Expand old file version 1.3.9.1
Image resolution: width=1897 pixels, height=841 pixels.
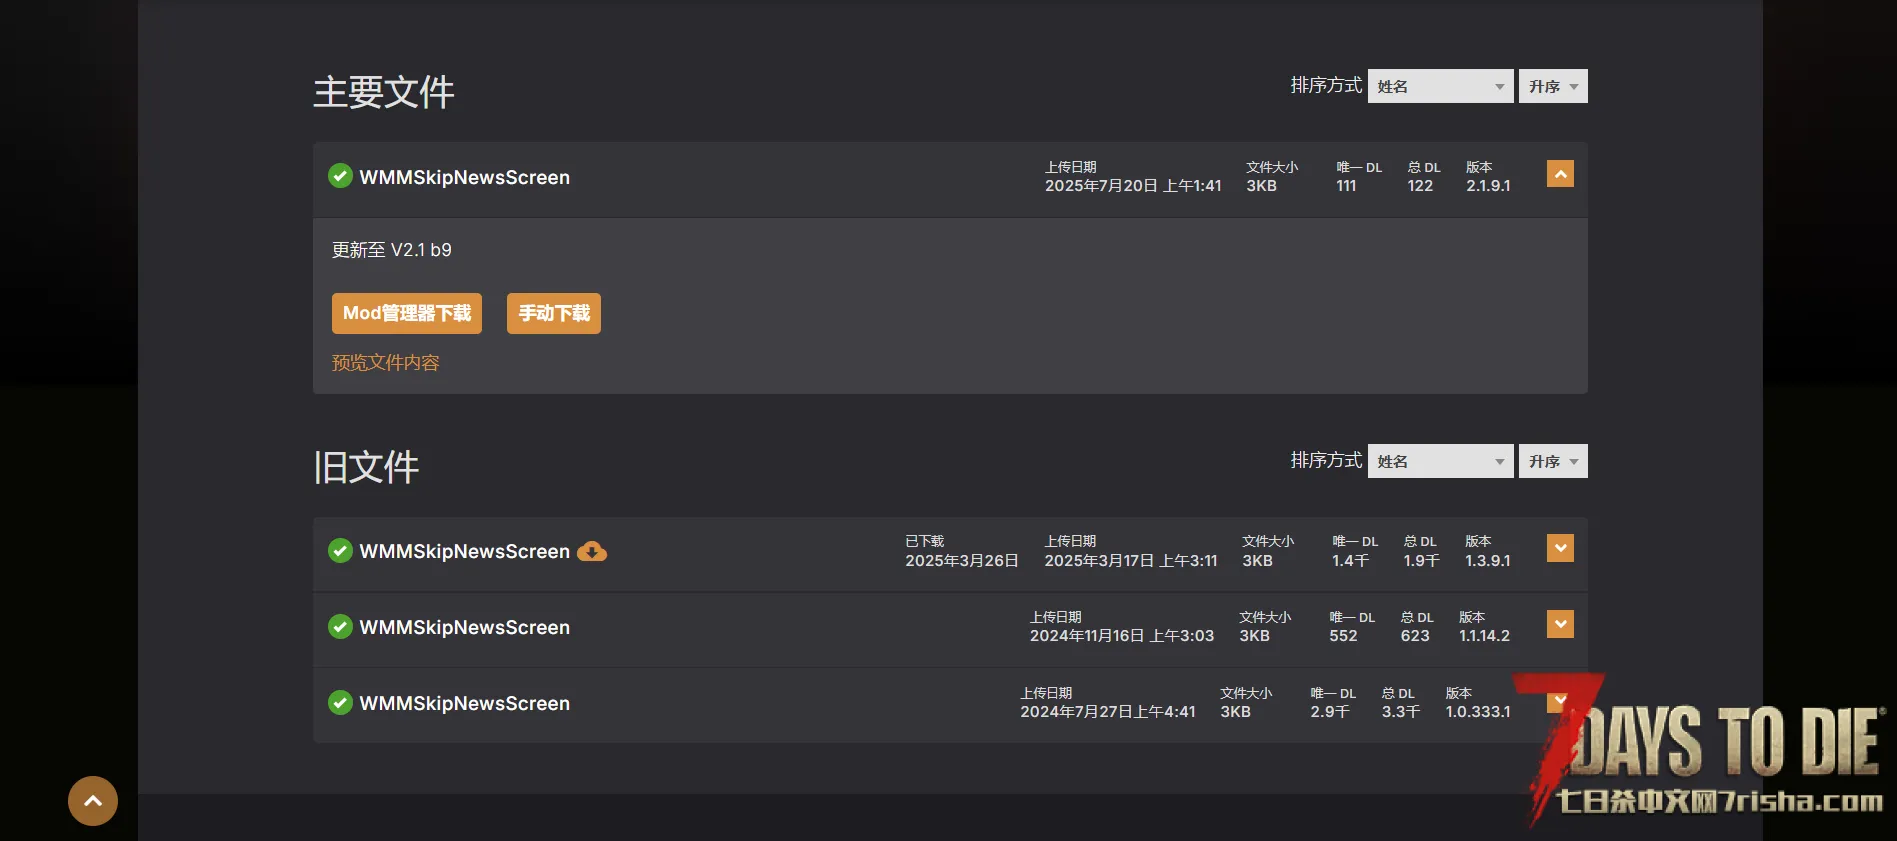[1560, 548]
